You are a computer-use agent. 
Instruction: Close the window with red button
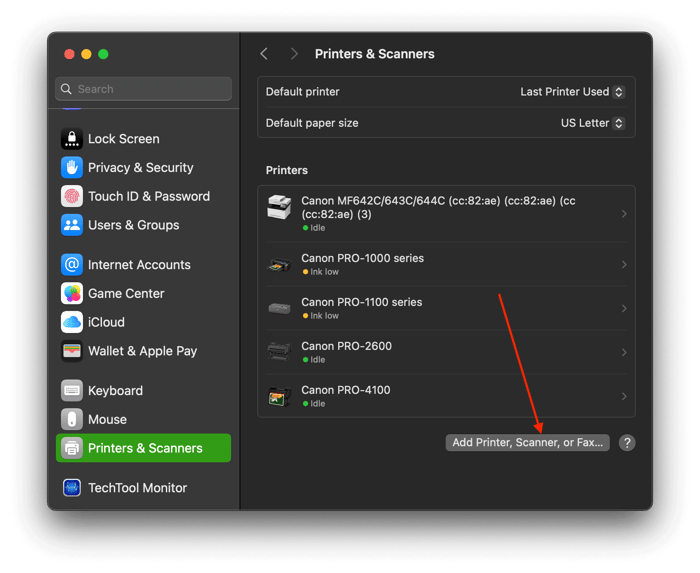tap(69, 54)
